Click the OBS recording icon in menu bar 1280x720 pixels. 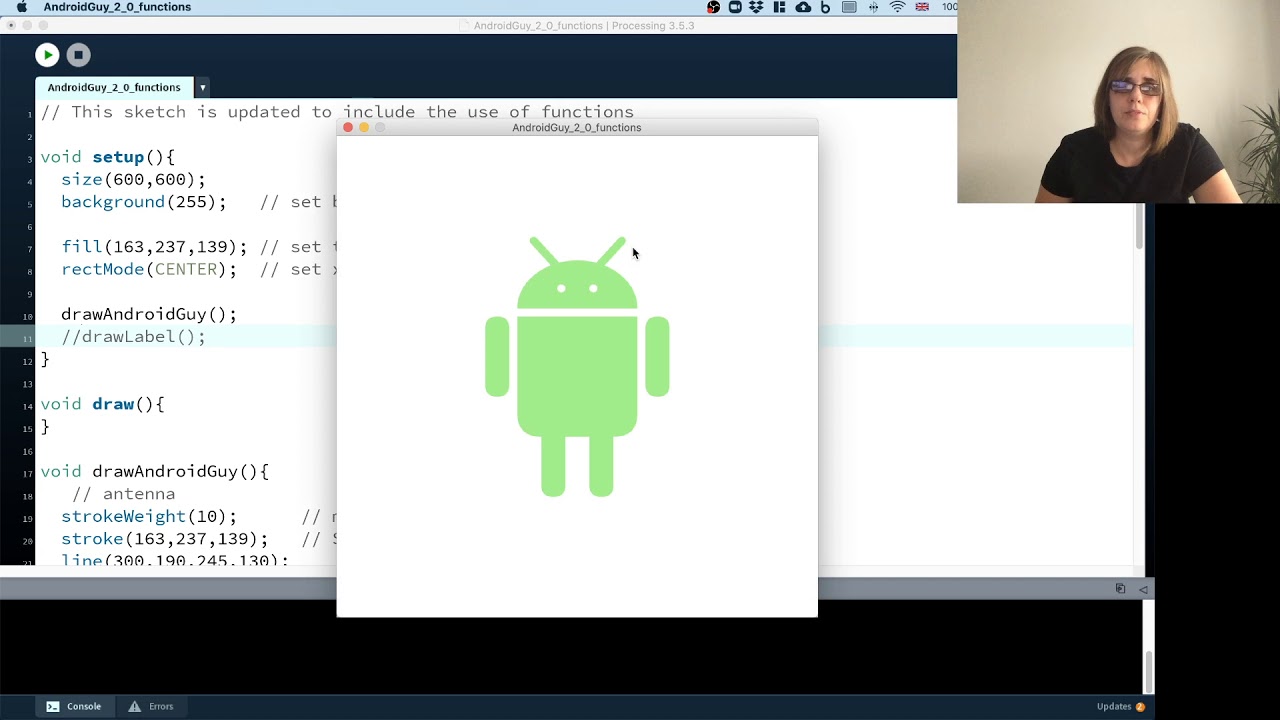(x=713, y=7)
